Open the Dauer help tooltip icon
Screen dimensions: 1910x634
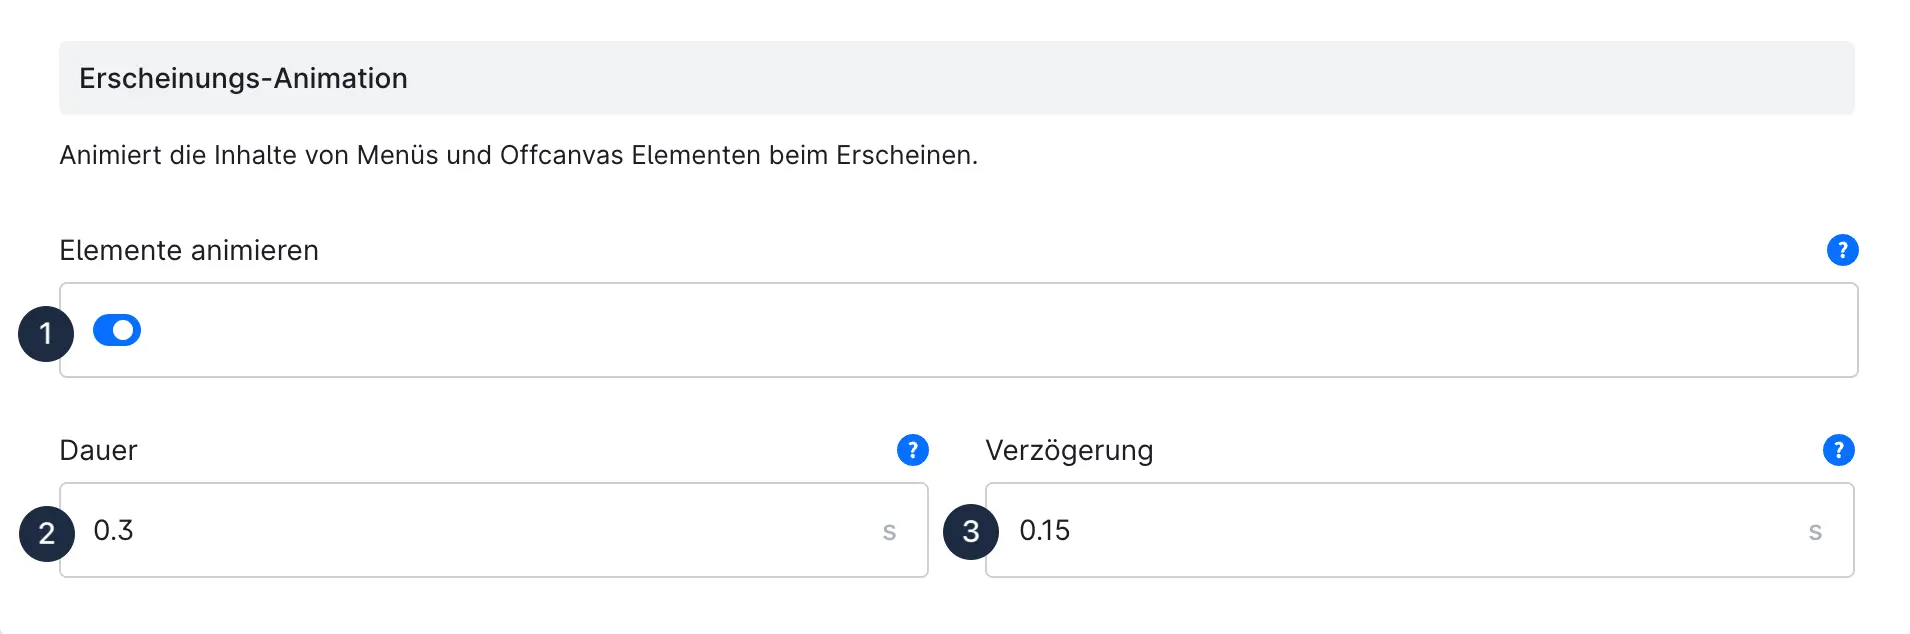click(912, 450)
